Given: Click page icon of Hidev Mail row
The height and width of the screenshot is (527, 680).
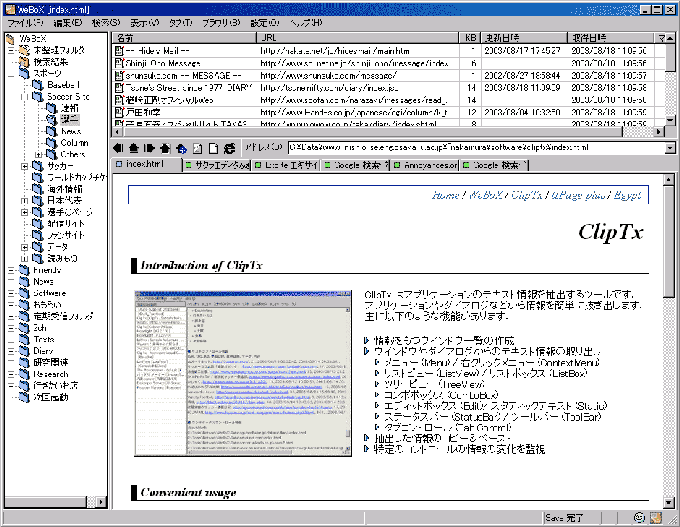Looking at the screenshot, I should 119,51.
